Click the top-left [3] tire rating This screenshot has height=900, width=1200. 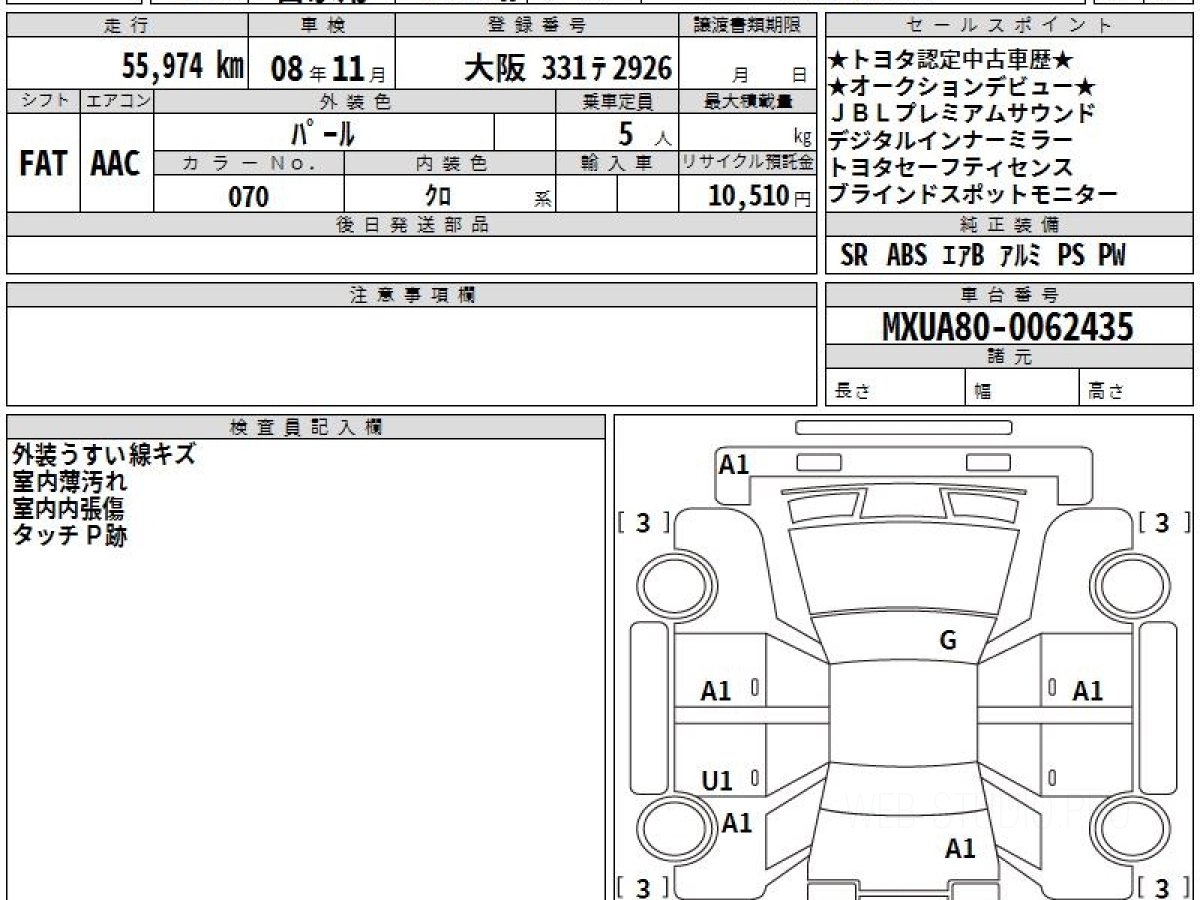tap(643, 523)
